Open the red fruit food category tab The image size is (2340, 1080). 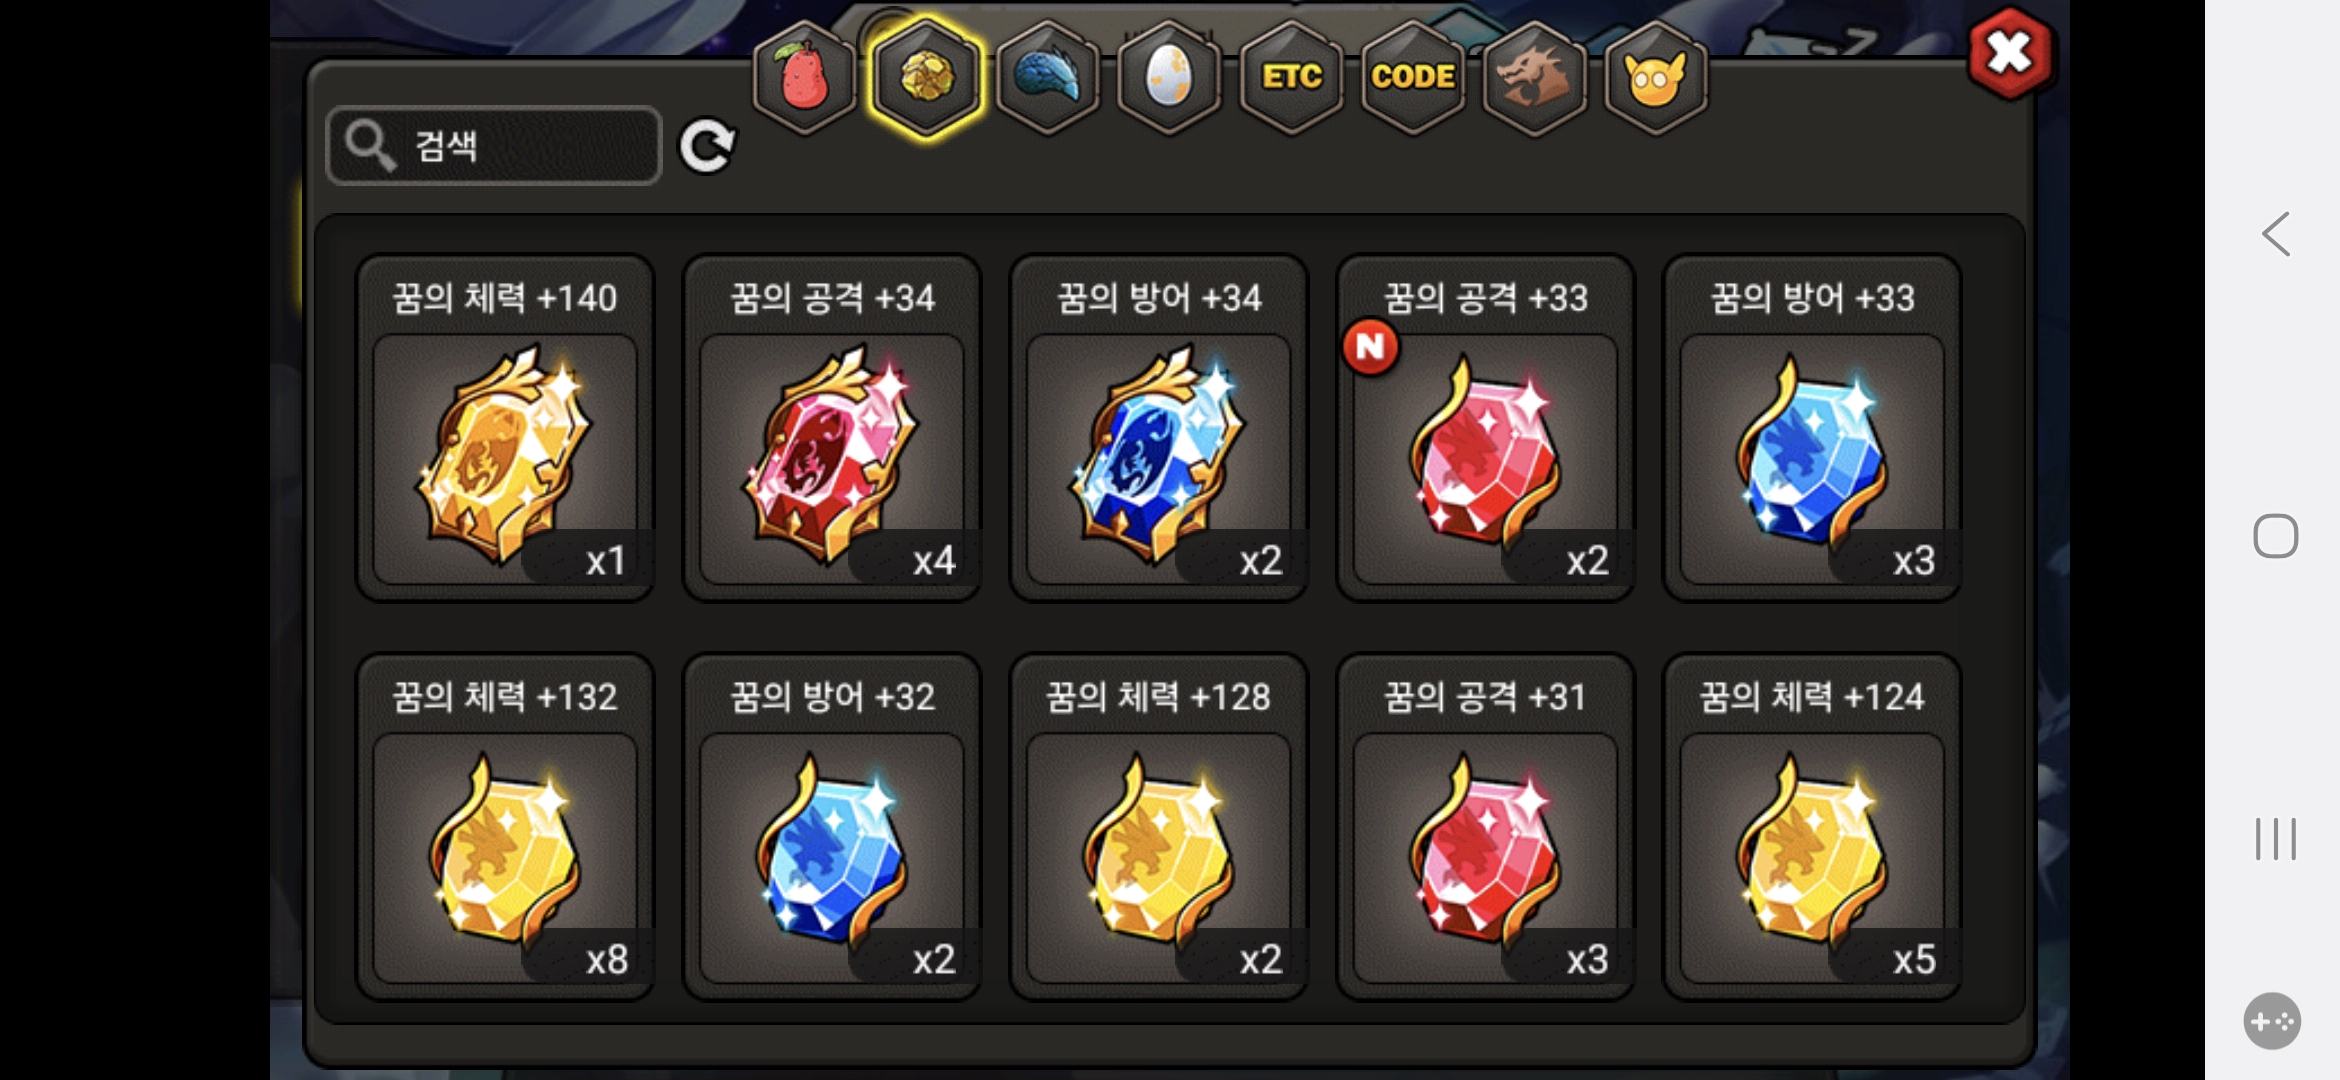pyautogui.click(x=805, y=77)
